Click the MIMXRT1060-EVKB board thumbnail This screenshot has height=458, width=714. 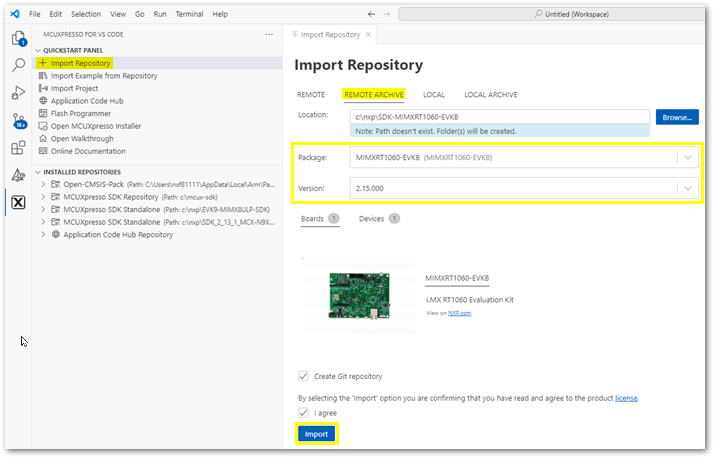359,295
